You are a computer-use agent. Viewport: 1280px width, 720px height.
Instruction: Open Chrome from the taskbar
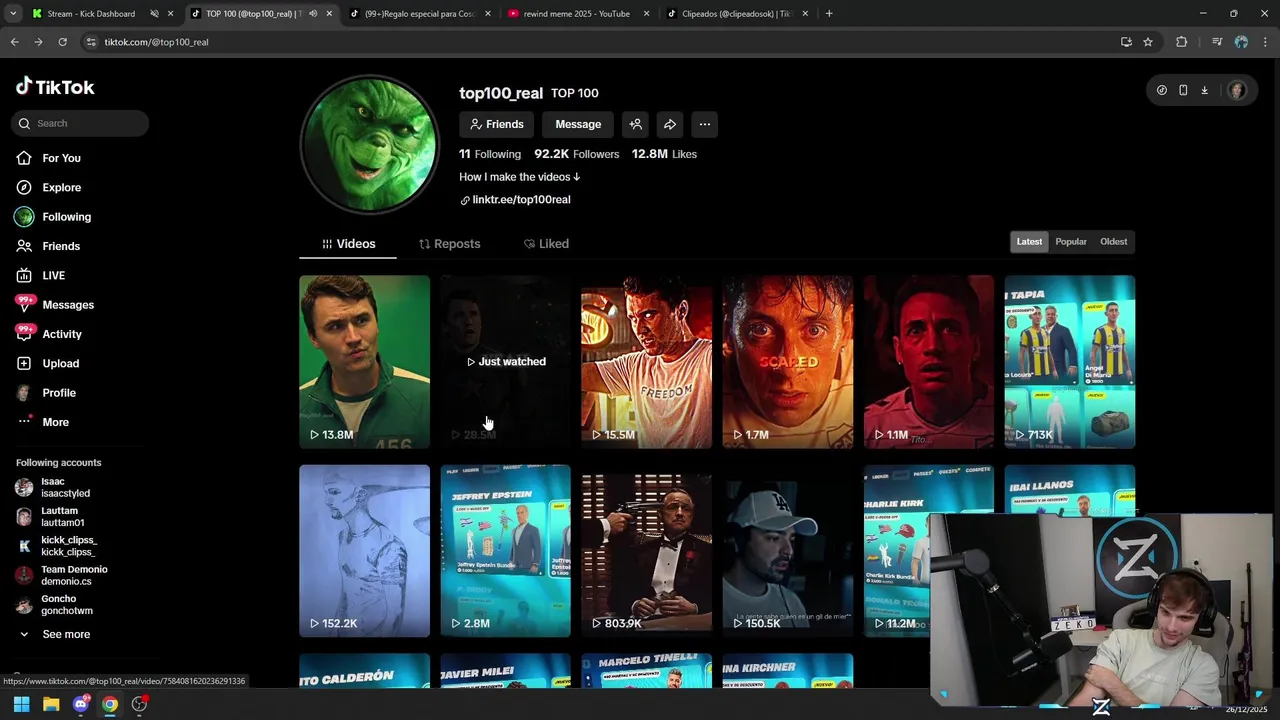point(110,704)
